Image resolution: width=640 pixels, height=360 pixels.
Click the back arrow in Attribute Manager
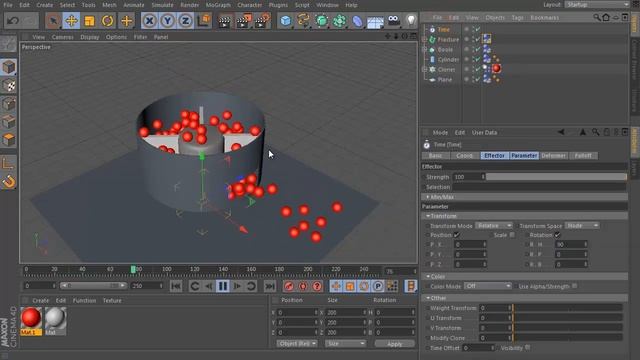click(x=561, y=132)
